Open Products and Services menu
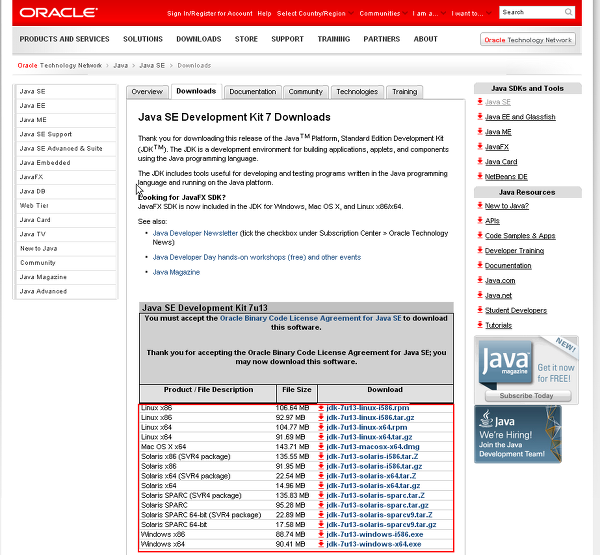This screenshot has width=600, height=555. pos(64,39)
